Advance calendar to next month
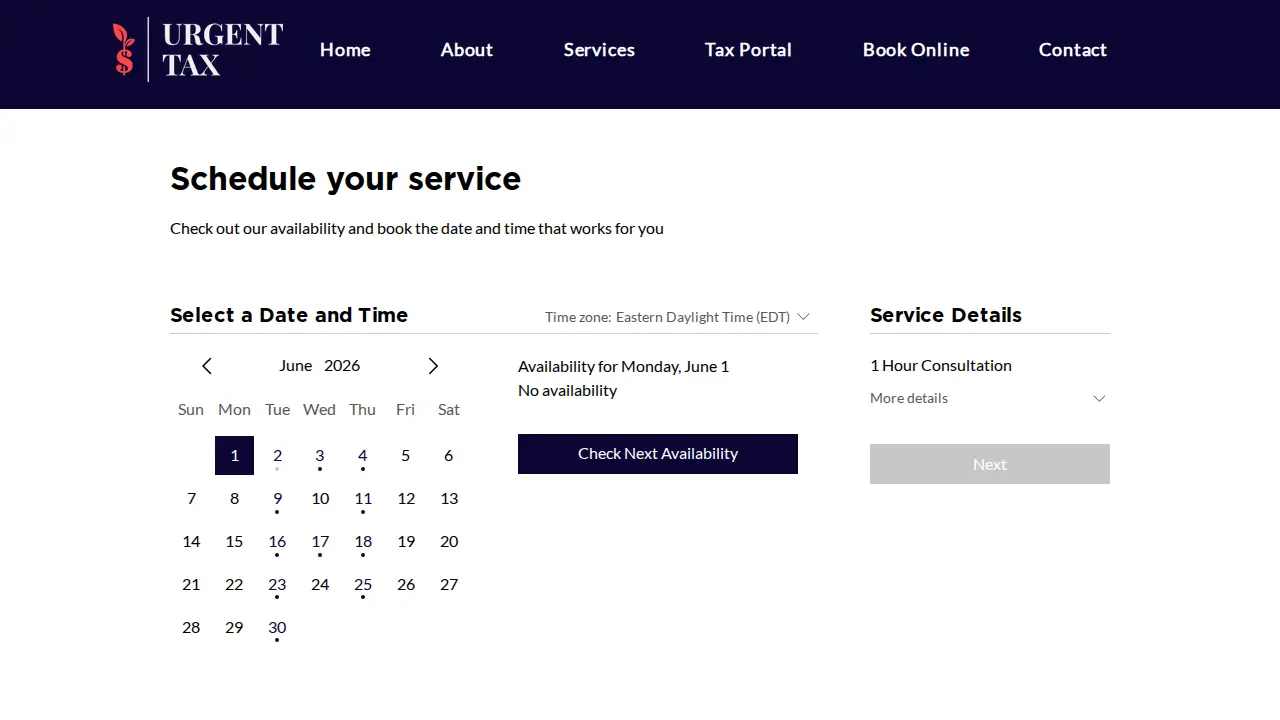This screenshot has width=1280, height=720. point(433,366)
